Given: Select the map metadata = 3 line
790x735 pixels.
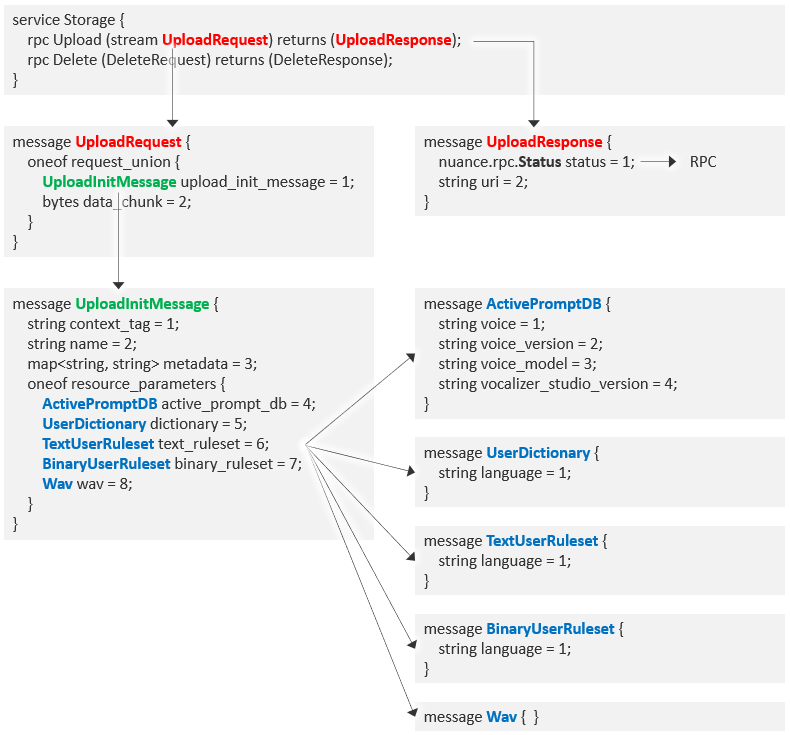Looking at the screenshot, I should (x=142, y=364).
